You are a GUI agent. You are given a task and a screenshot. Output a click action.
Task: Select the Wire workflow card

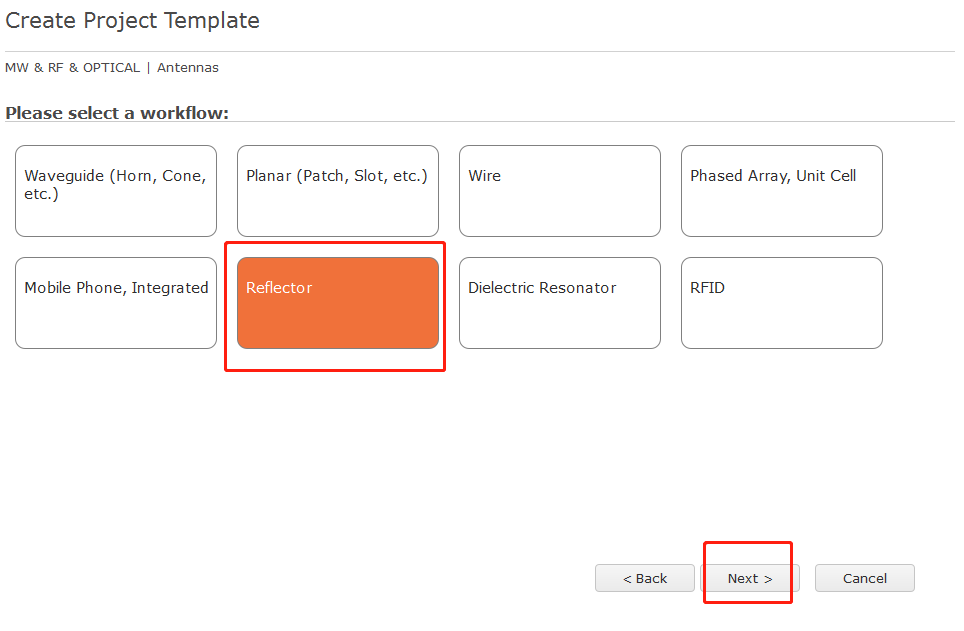click(x=559, y=191)
